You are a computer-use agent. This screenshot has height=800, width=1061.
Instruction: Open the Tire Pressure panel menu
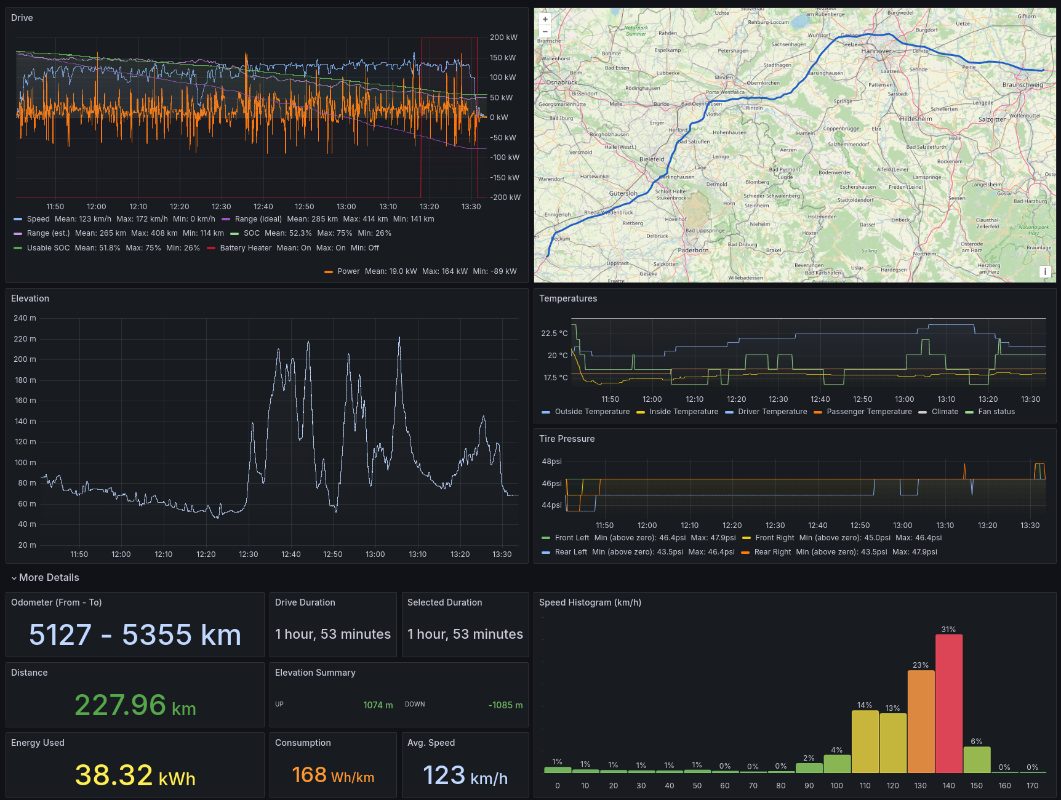coord(566,438)
